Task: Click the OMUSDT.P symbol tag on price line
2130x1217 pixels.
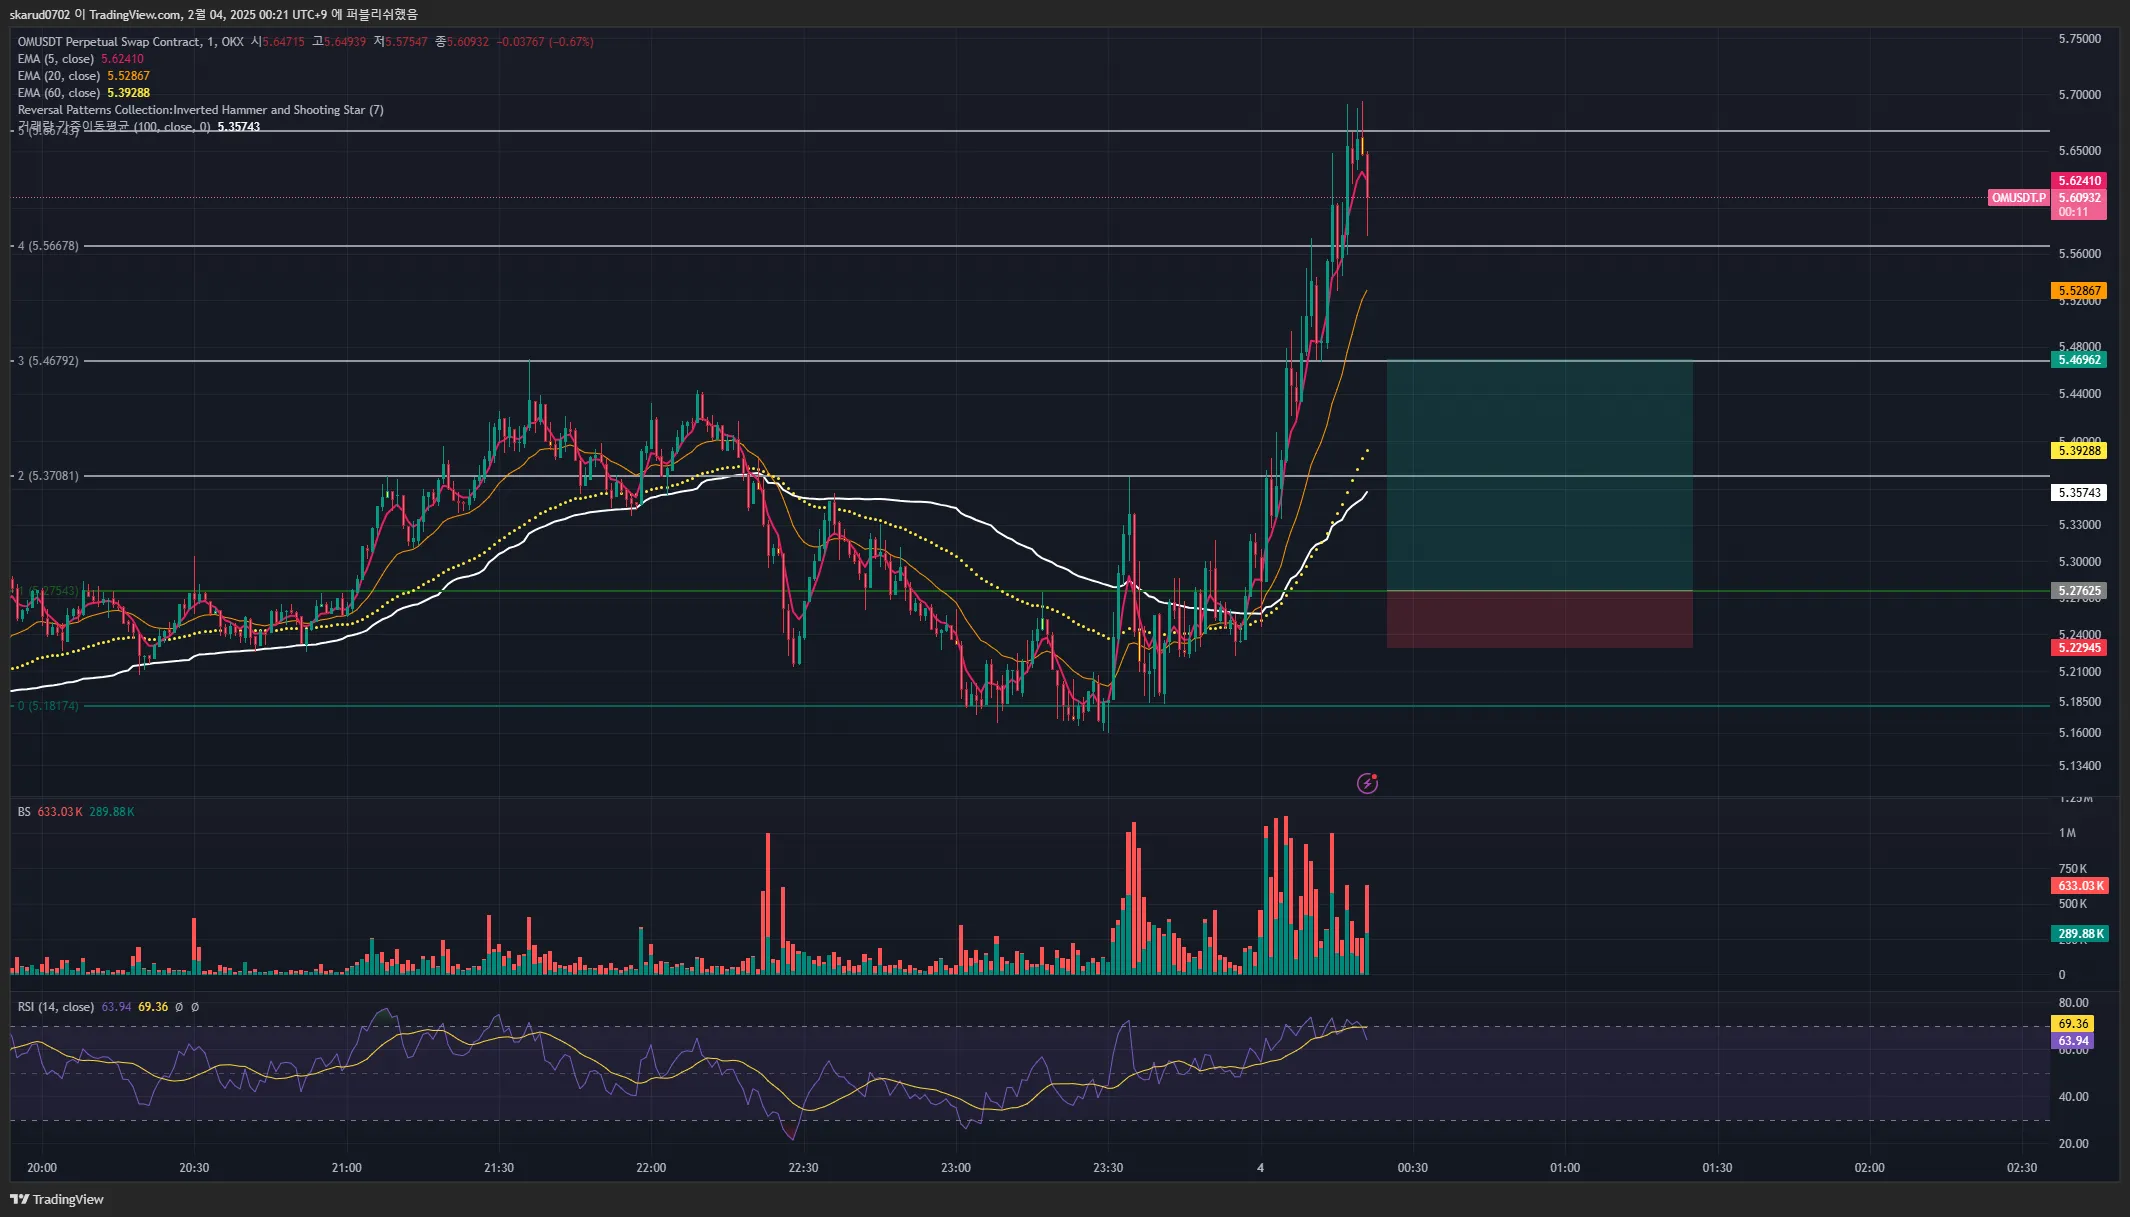Action: click(x=2019, y=198)
